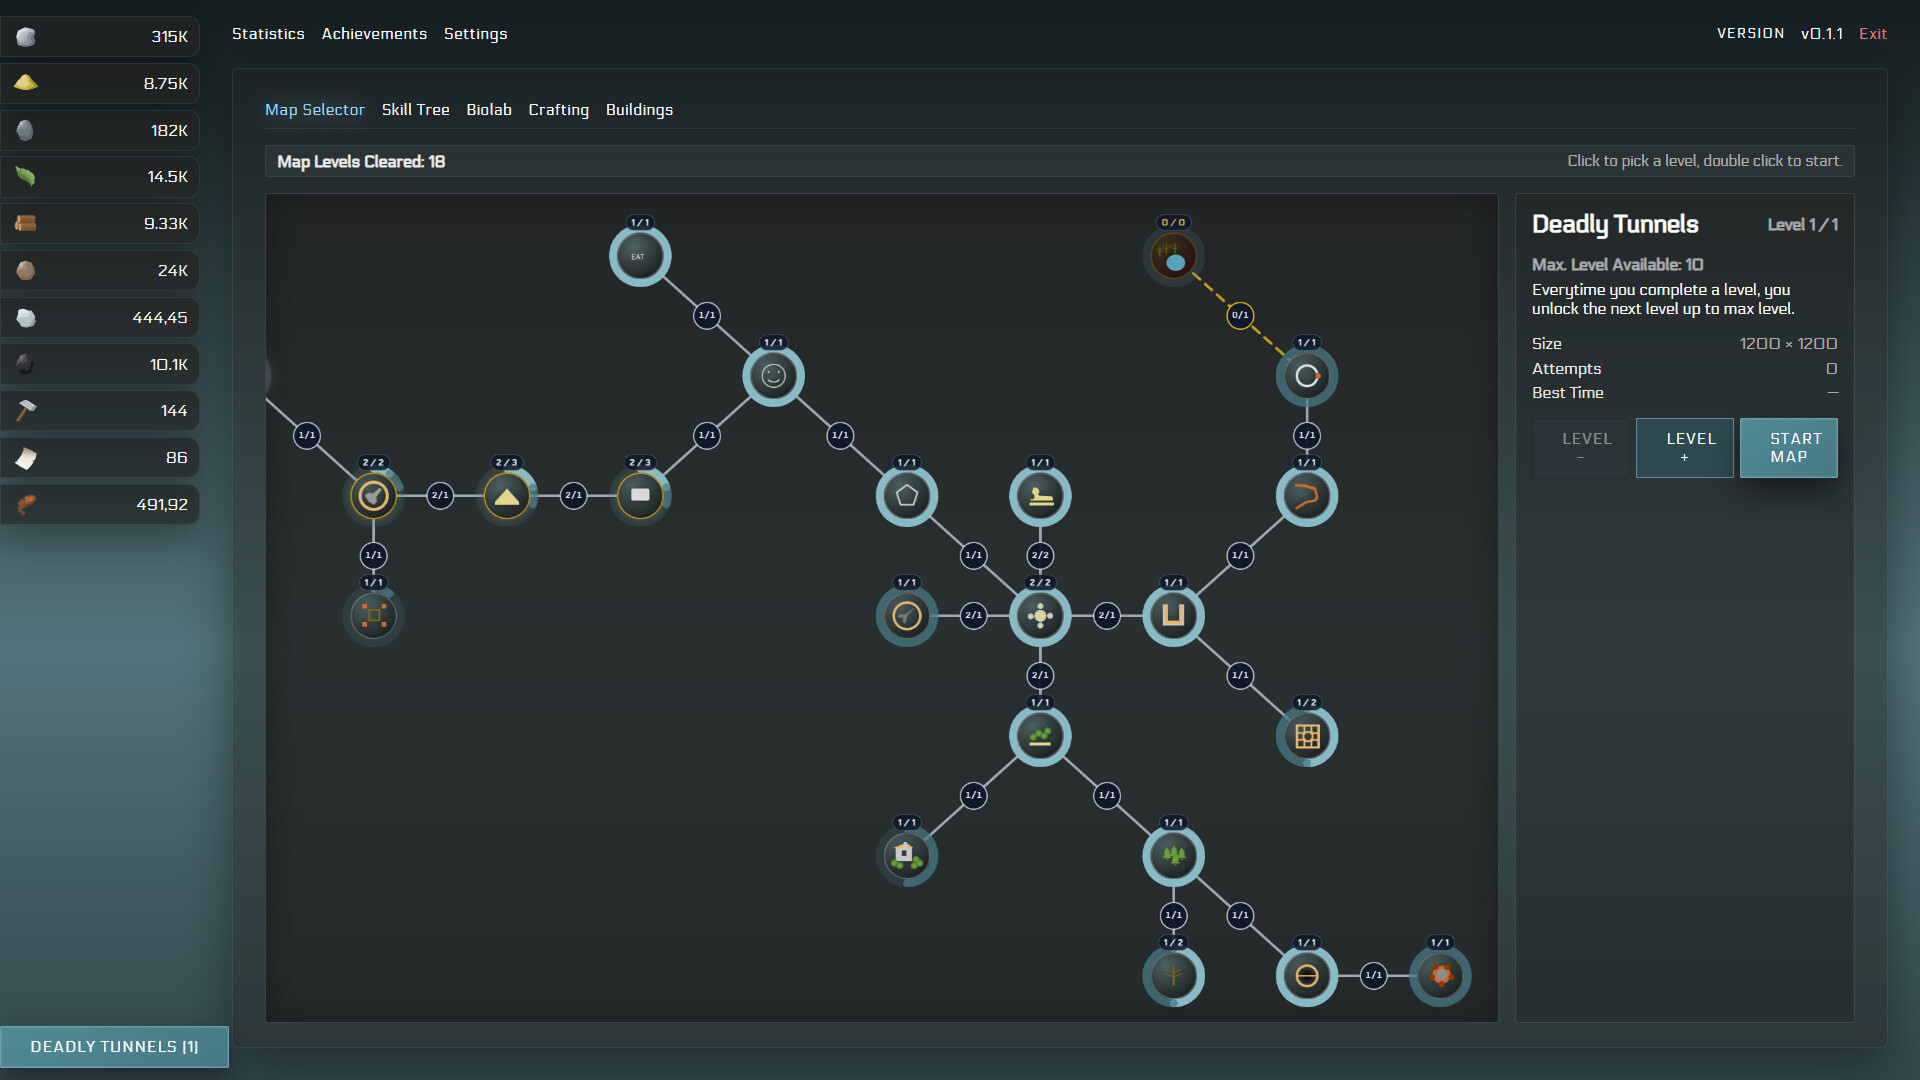Image resolution: width=1920 pixels, height=1080 pixels.
Task: Select the leaf resource in the sidebar
Action: click(x=100, y=176)
